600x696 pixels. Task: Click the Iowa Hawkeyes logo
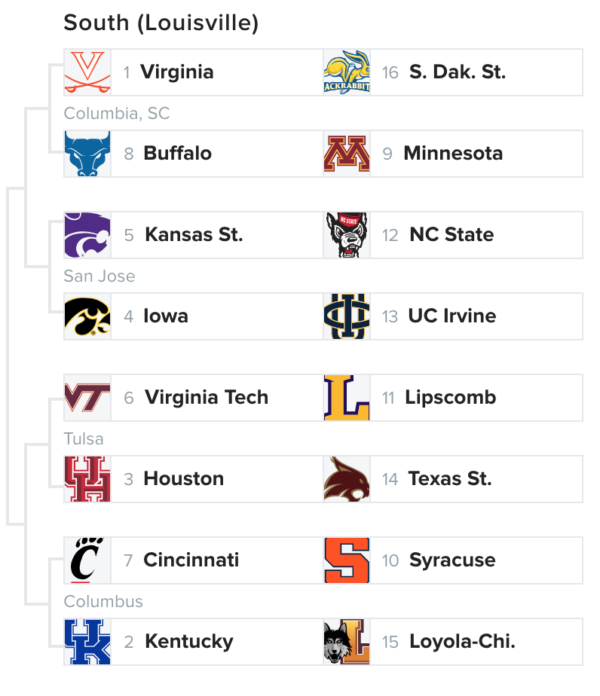pyautogui.click(x=87, y=316)
